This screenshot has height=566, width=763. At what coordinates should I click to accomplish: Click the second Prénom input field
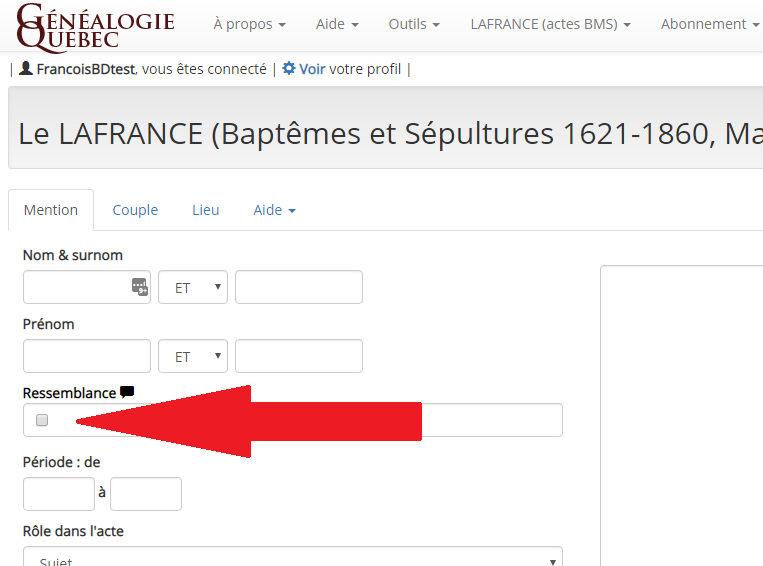(x=299, y=356)
